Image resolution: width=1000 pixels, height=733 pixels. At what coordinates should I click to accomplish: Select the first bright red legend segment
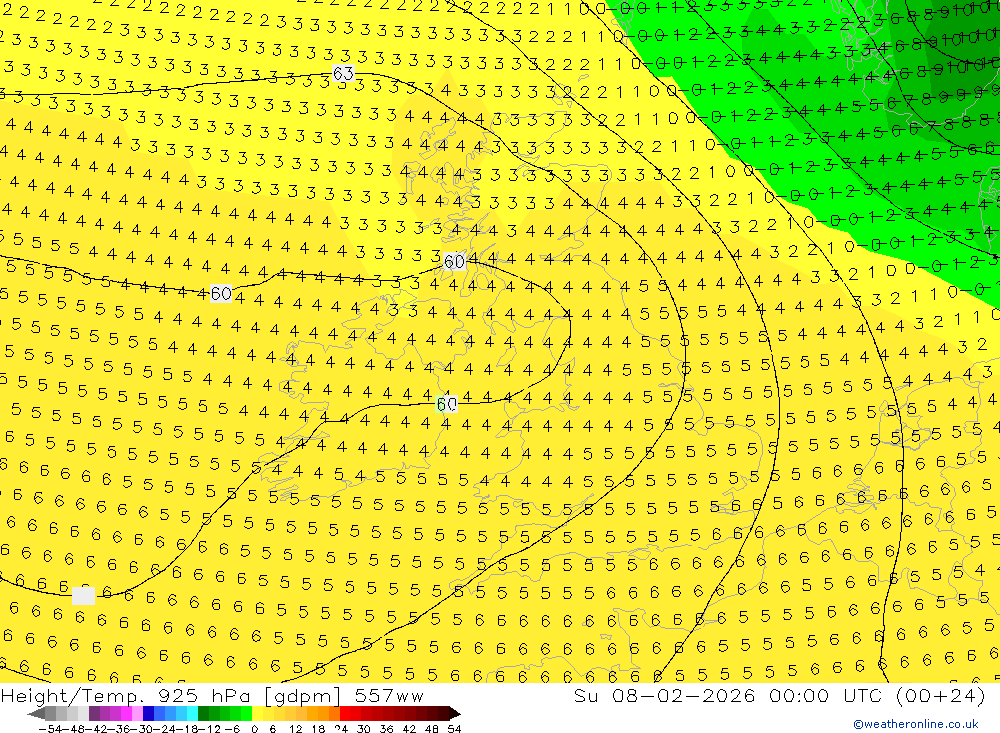345,713
